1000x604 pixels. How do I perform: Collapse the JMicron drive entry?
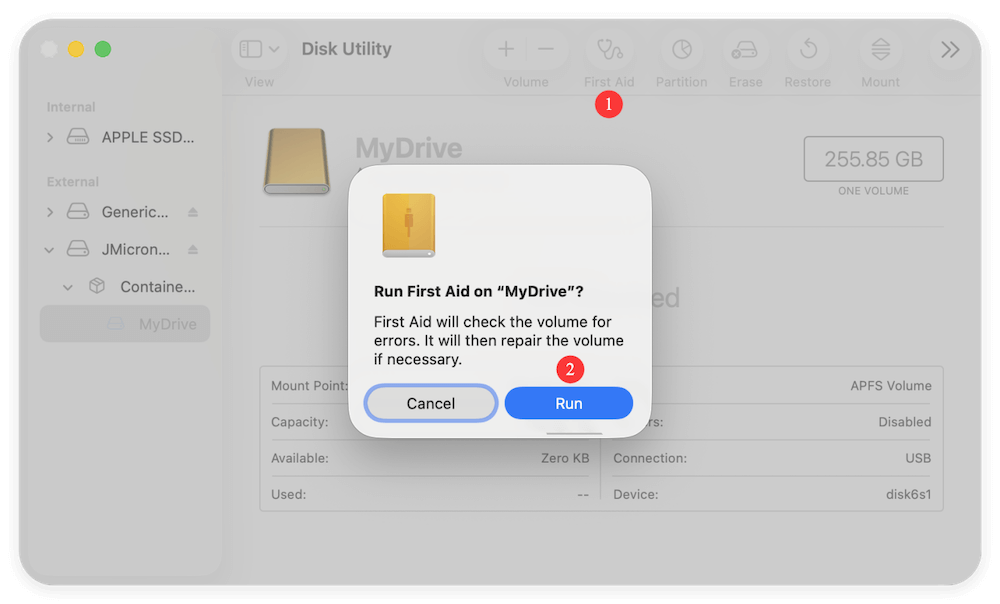(48, 249)
